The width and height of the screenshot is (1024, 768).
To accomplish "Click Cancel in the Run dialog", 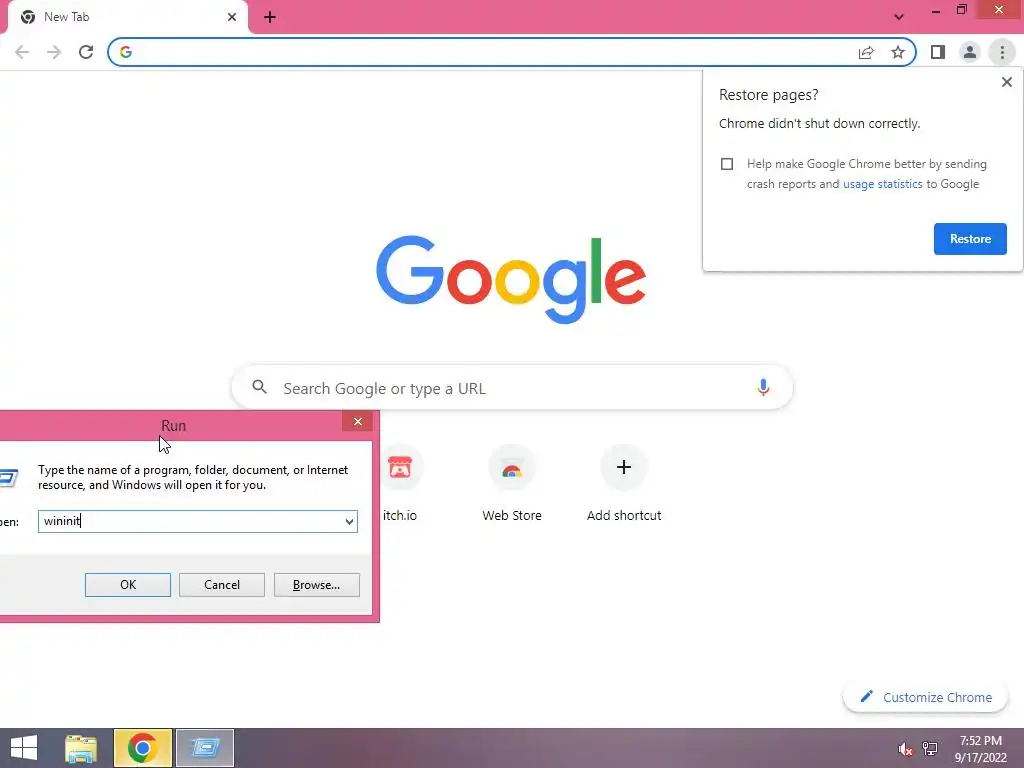I will click(222, 585).
